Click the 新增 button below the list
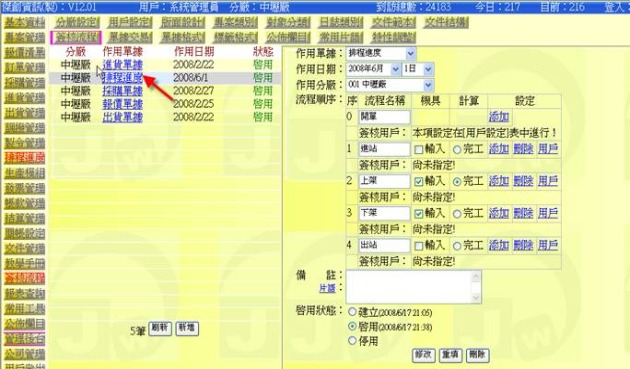This screenshot has width=630, height=369. [x=187, y=328]
